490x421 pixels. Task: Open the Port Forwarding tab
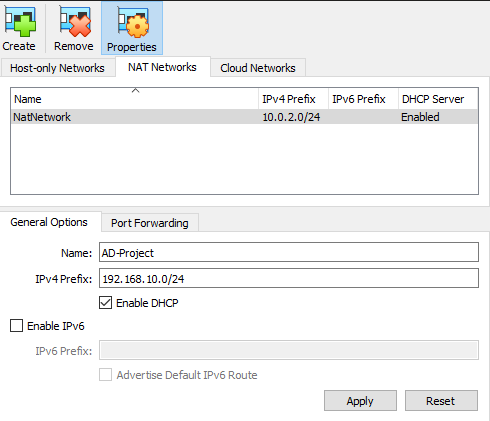point(150,223)
